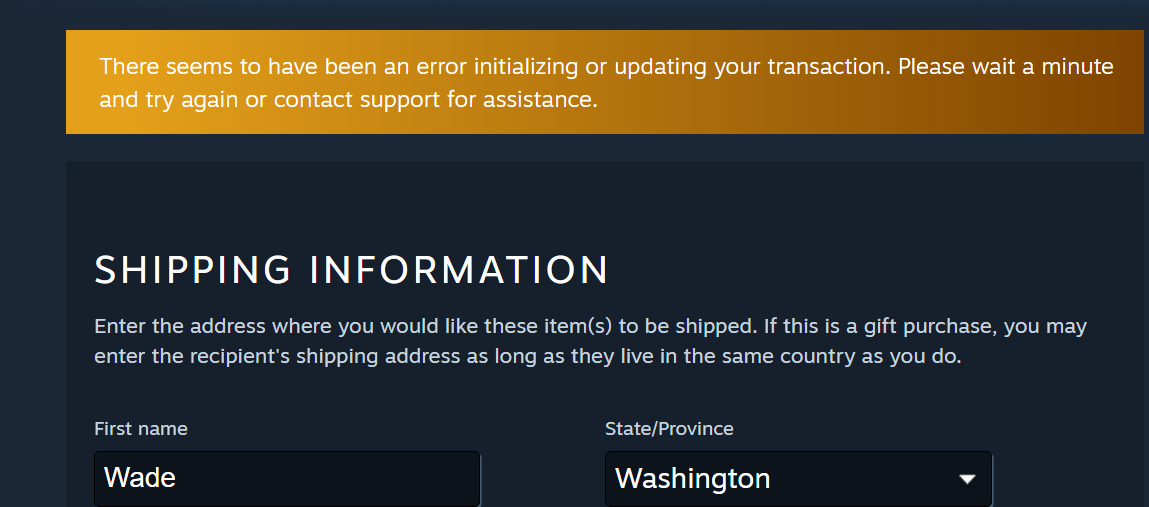
Task: Click the shipping address instructions paragraph
Action: pyautogui.click(x=591, y=341)
